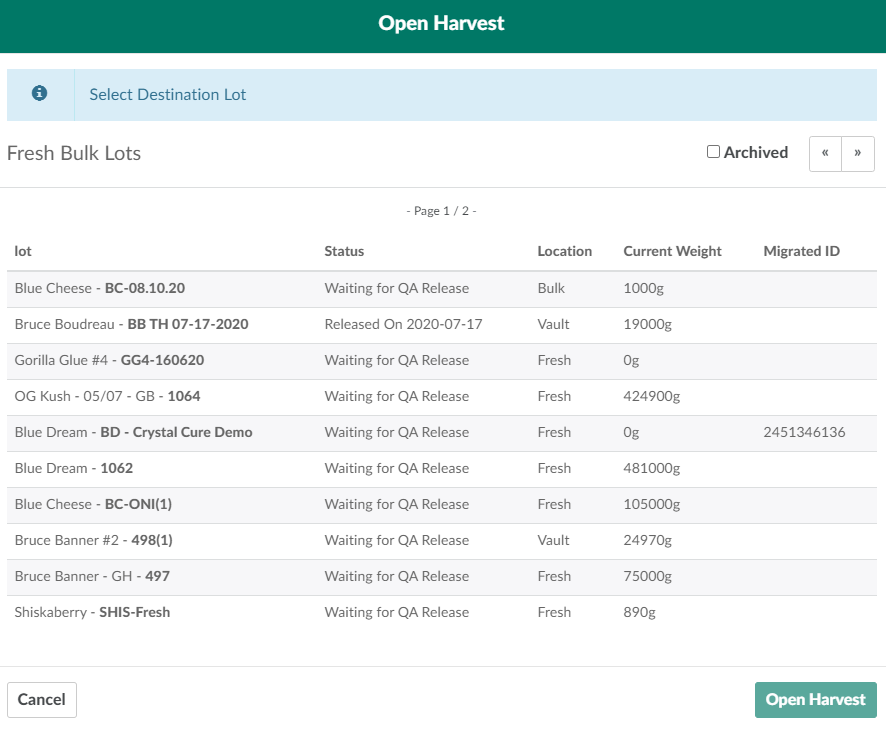Choose the Shiskaberry SHIS-Fresh lot

click(x=92, y=612)
